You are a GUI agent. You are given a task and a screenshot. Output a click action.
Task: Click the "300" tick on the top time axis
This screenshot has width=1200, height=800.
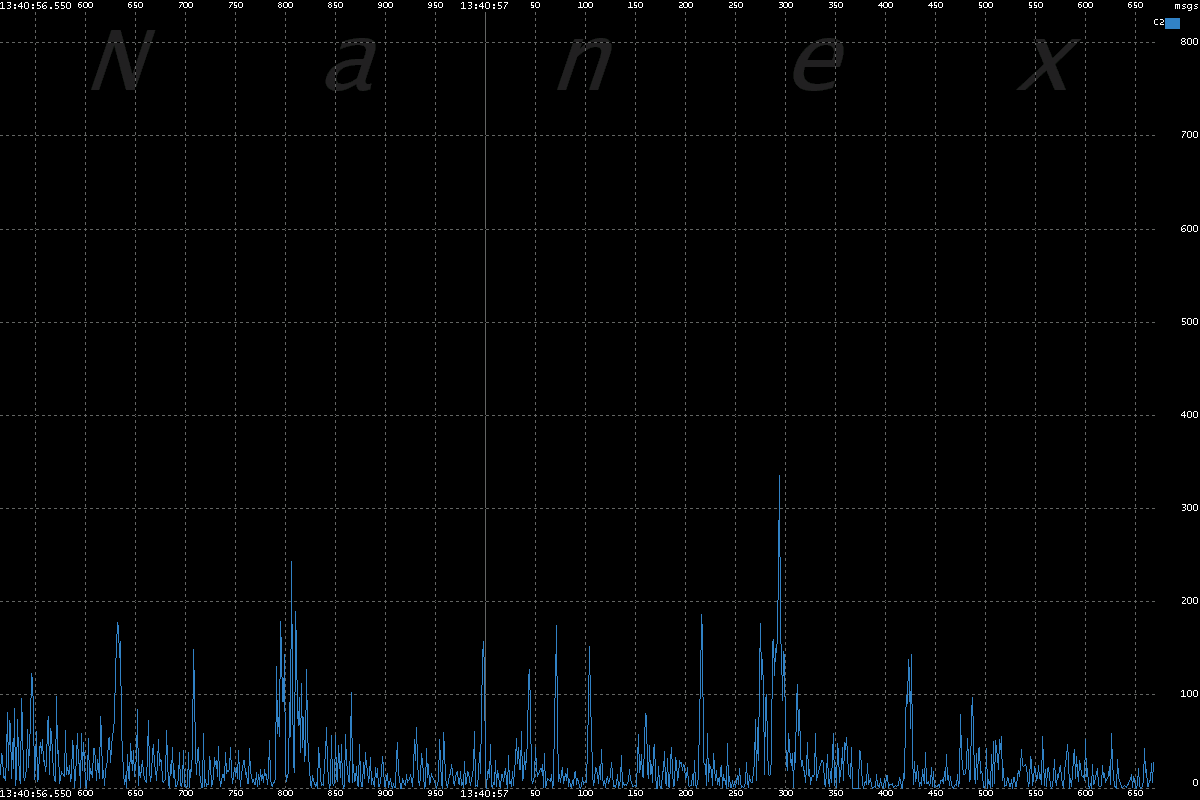click(x=785, y=6)
